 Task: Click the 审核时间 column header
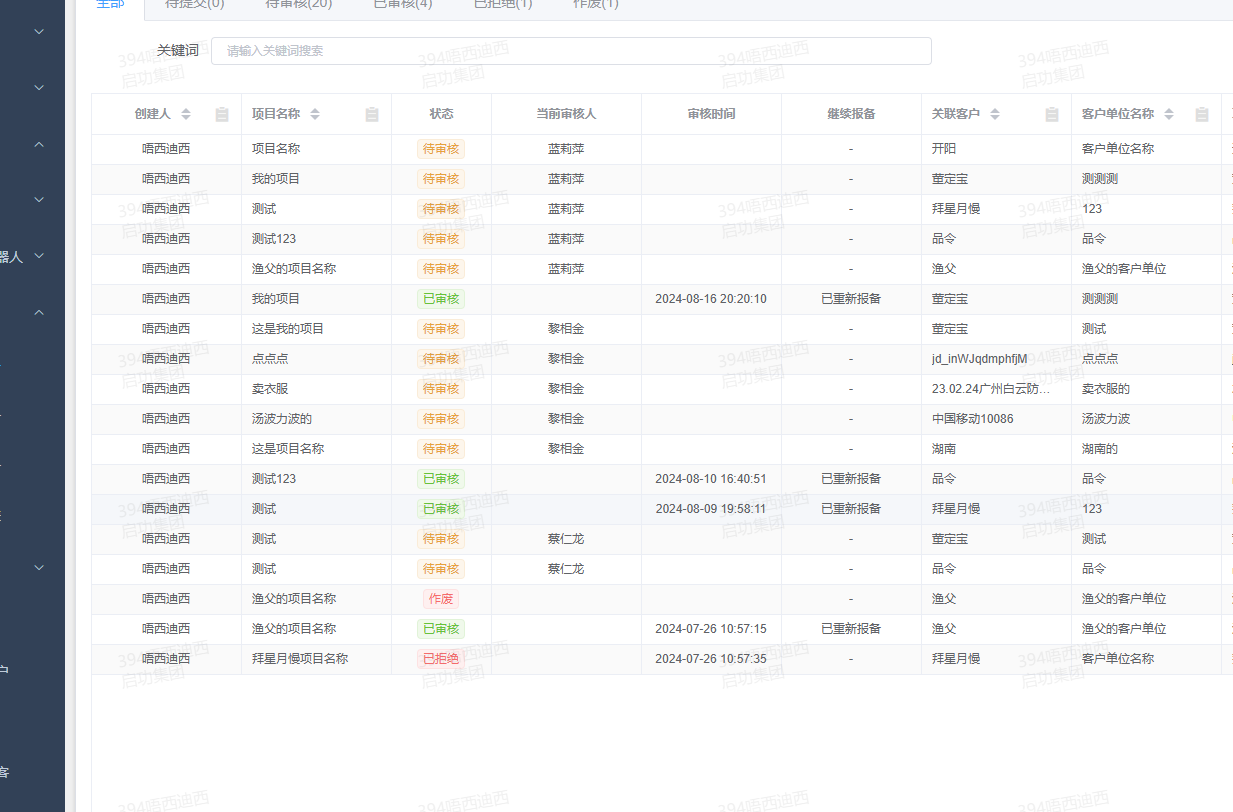pos(711,114)
